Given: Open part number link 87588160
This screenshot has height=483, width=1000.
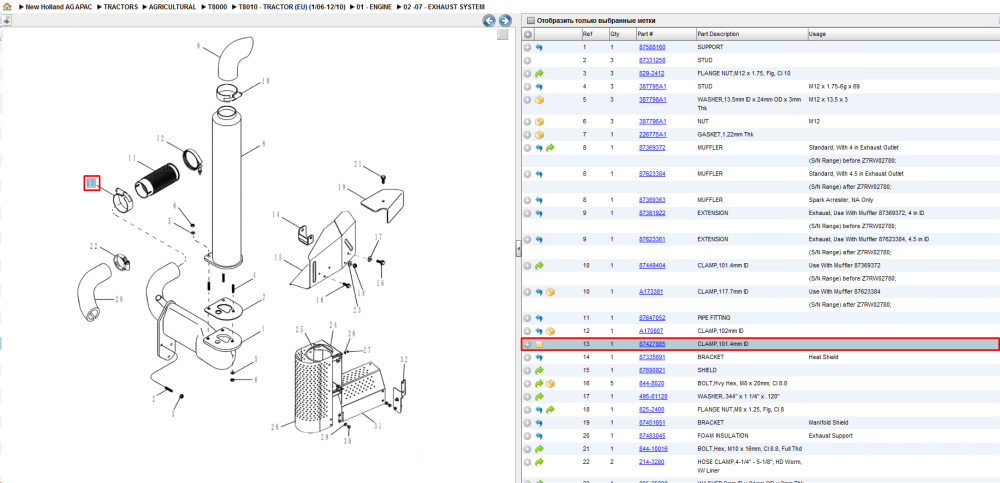Looking at the screenshot, I should click(x=652, y=47).
